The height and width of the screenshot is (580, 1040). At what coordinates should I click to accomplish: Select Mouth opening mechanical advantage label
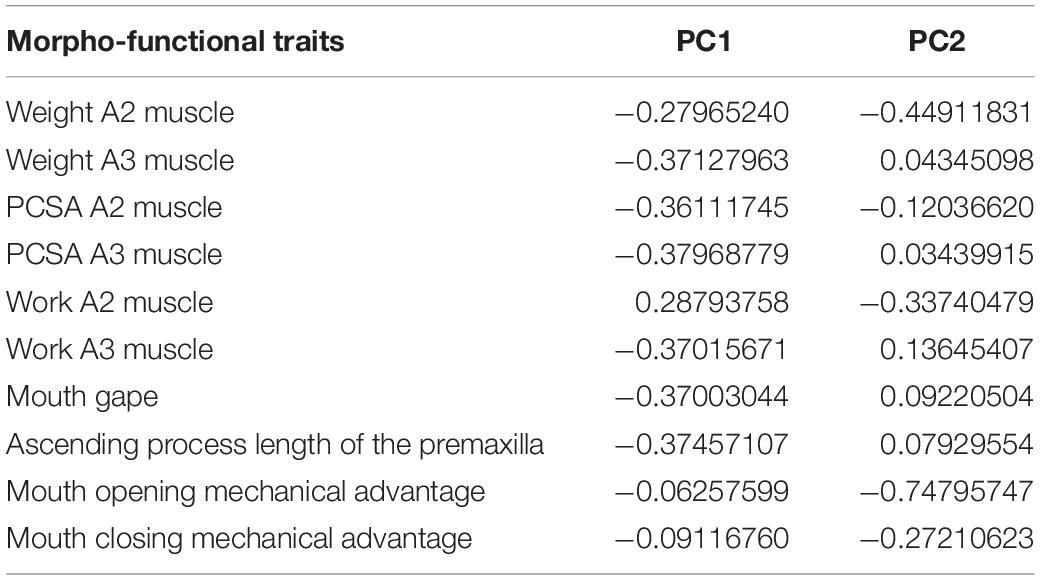point(245,492)
